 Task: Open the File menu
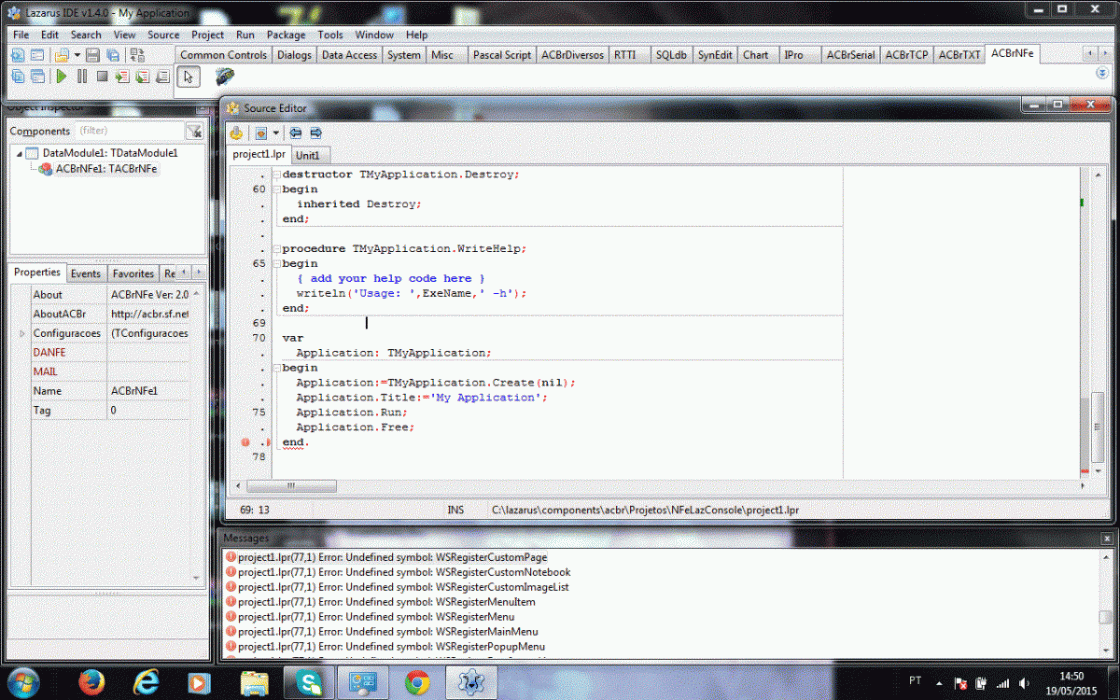pyautogui.click(x=21, y=34)
